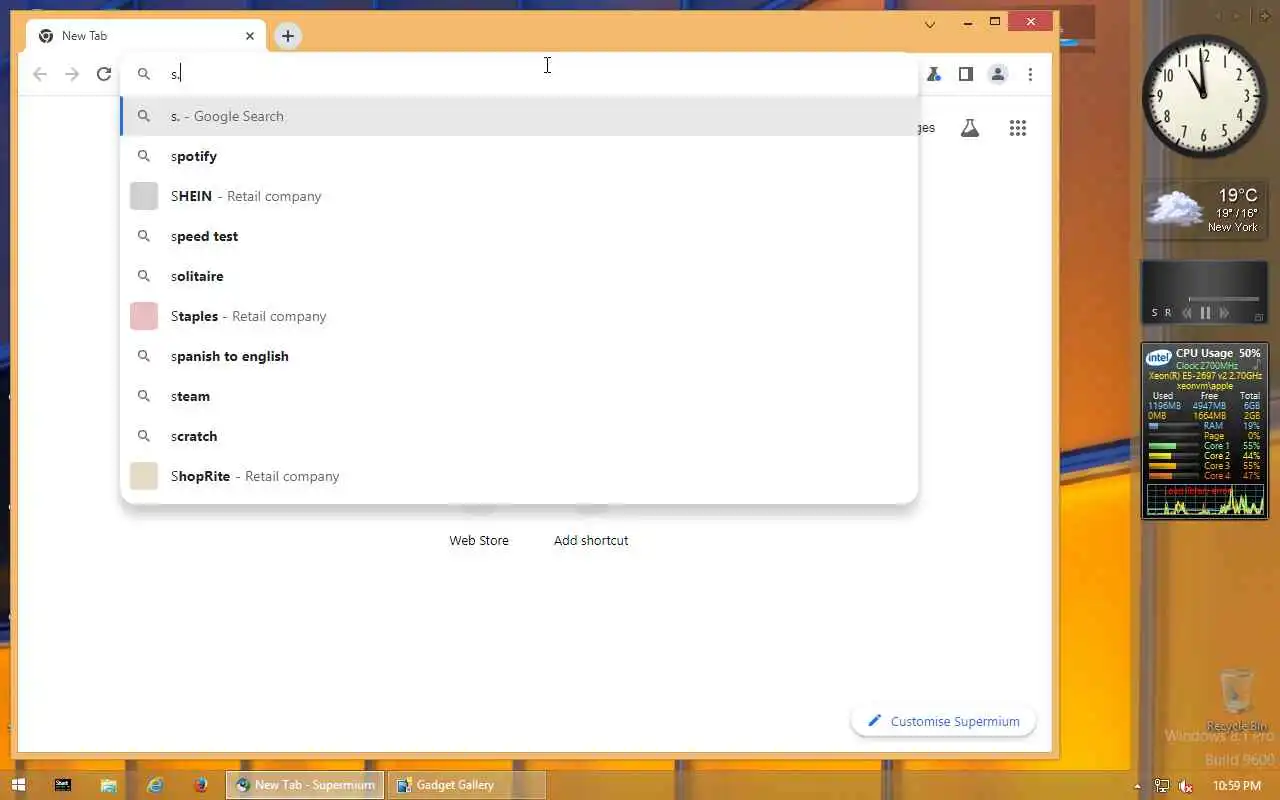Select the Staples Retail company suggestion
This screenshot has width=1280, height=800.
point(519,316)
